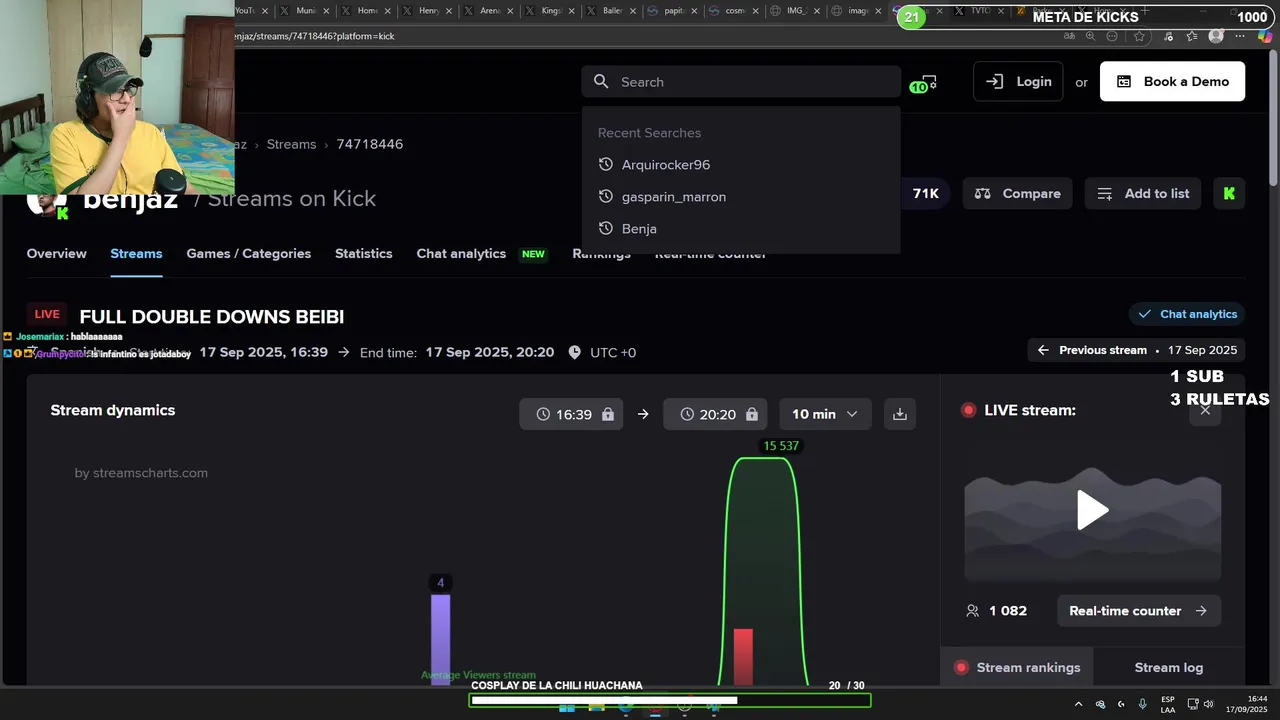Click the ESP LAA language indicator
This screenshot has width=1280, height=720.
click(x=1168, y=704)
